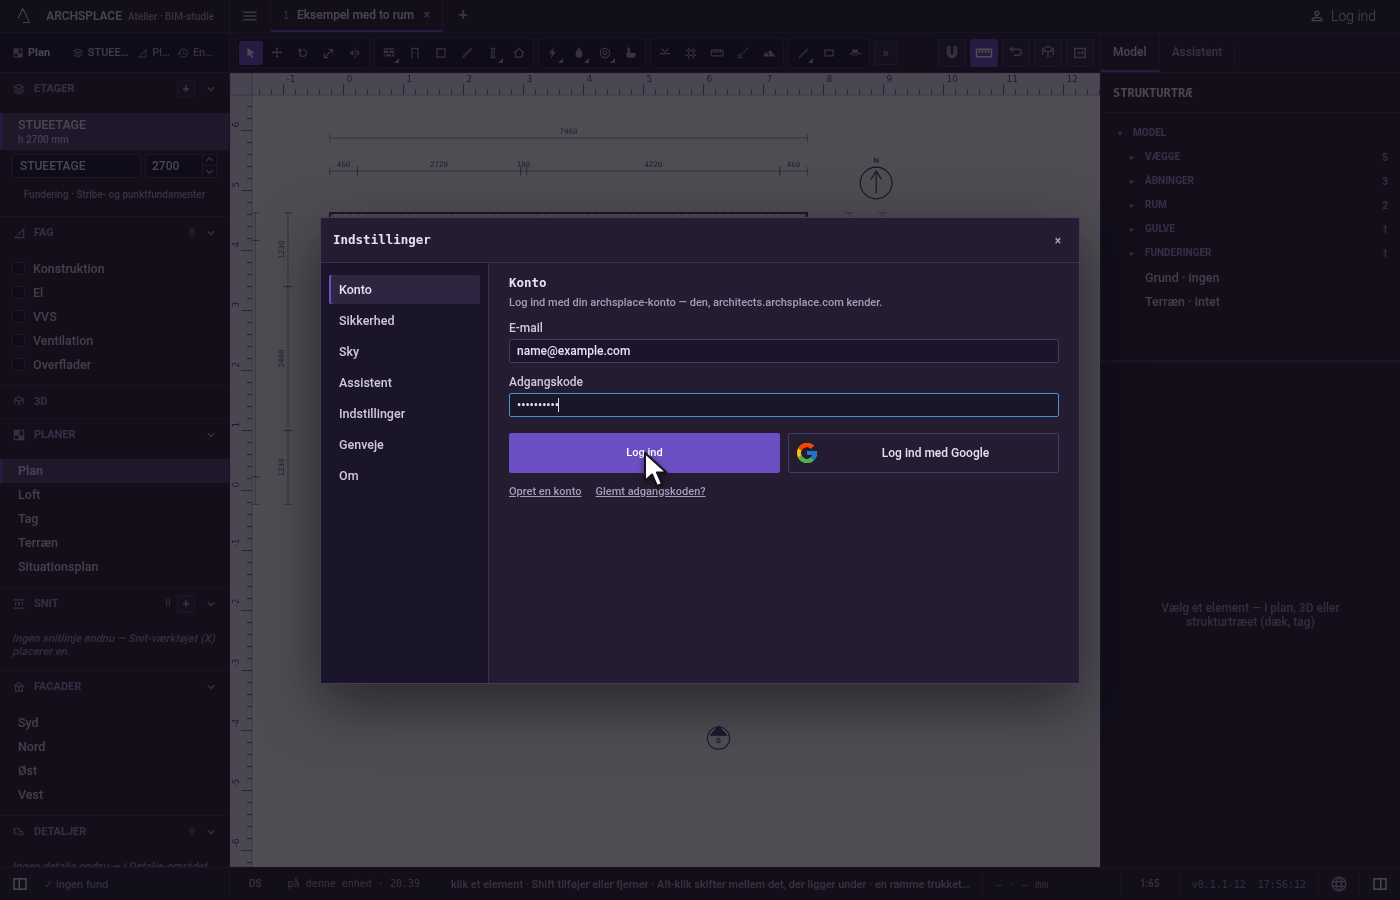This screenshot has width=1400, height=900.
Task: Click the globe language icon
Action: 1339,884
